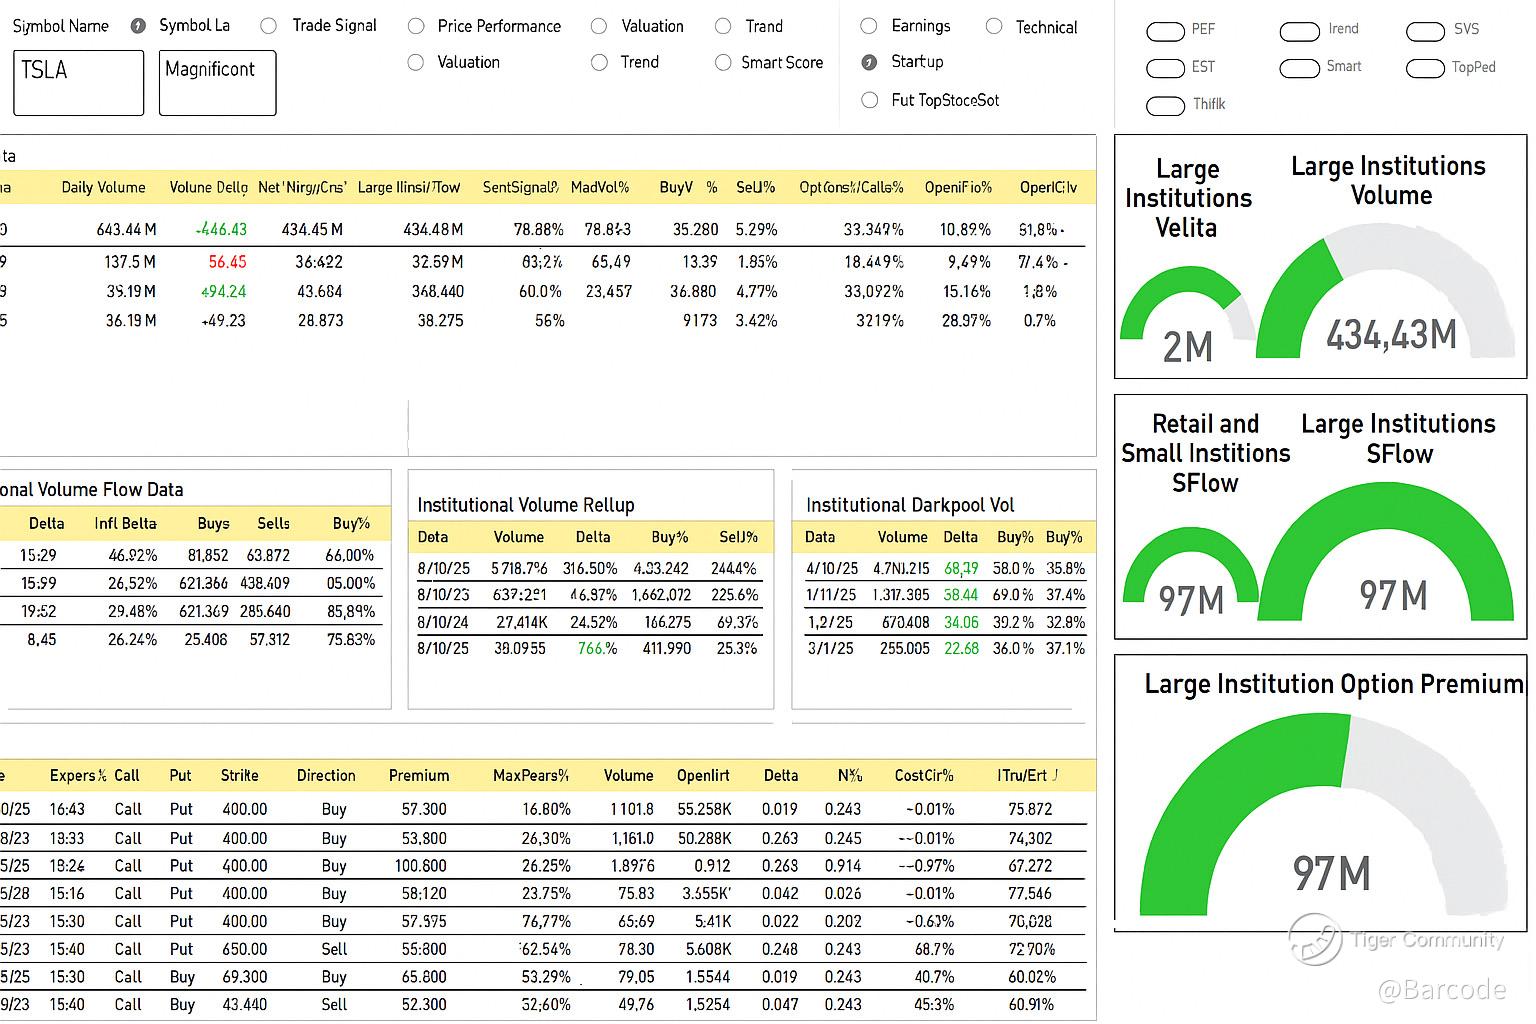Sort by the Daily Volume column header
This screenshot has width=1536, height=1024.
tap(103, 187)
